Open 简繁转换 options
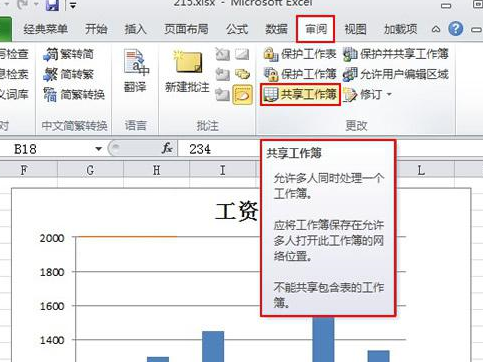The width and height of the screenshot is (483, 362). pos(74,95)
